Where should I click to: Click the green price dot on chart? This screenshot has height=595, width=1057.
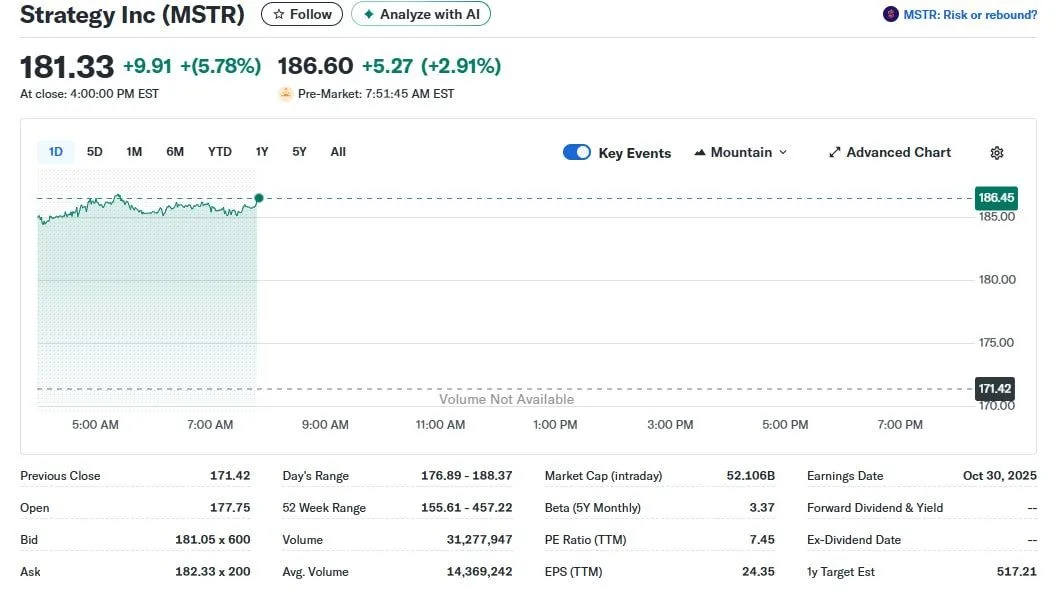259,199
